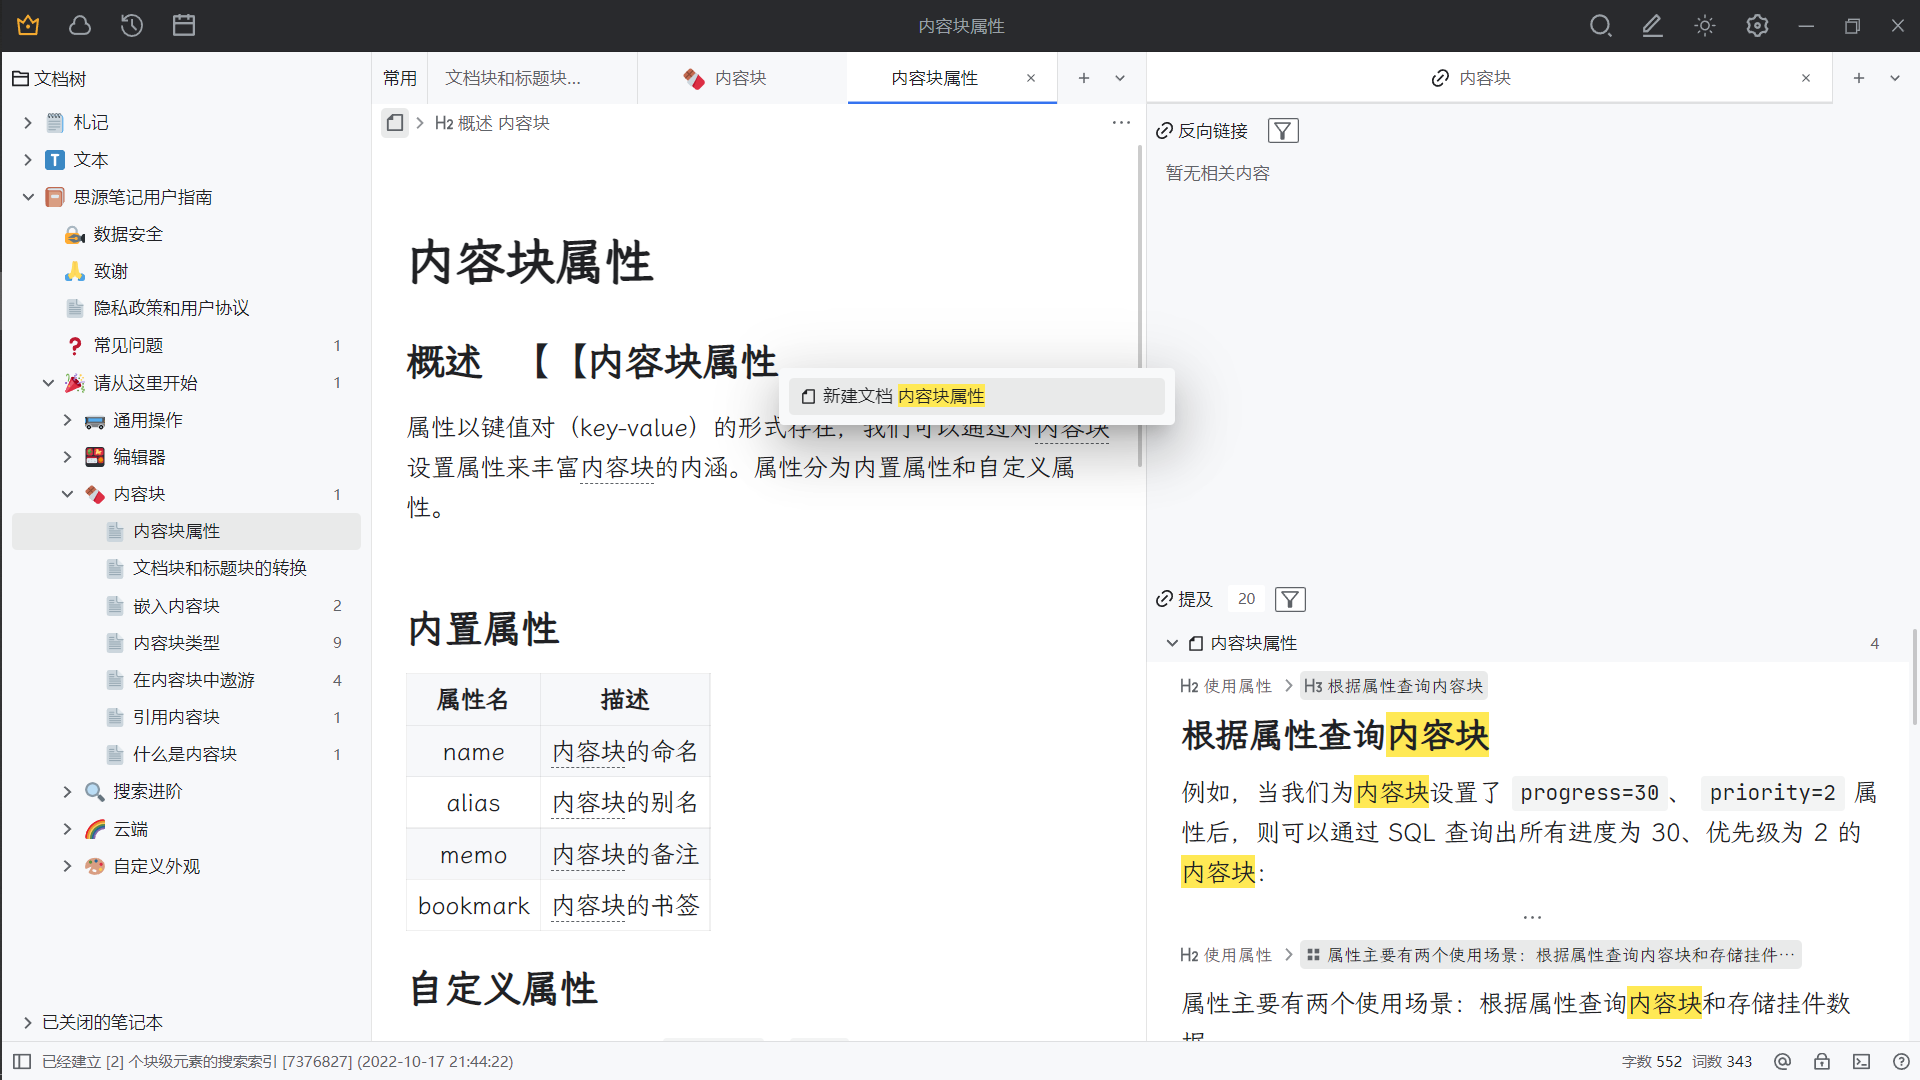The image size is (1920, 1080).
Task: Click the backlinks filter icon
Action: pos(1283,131)
